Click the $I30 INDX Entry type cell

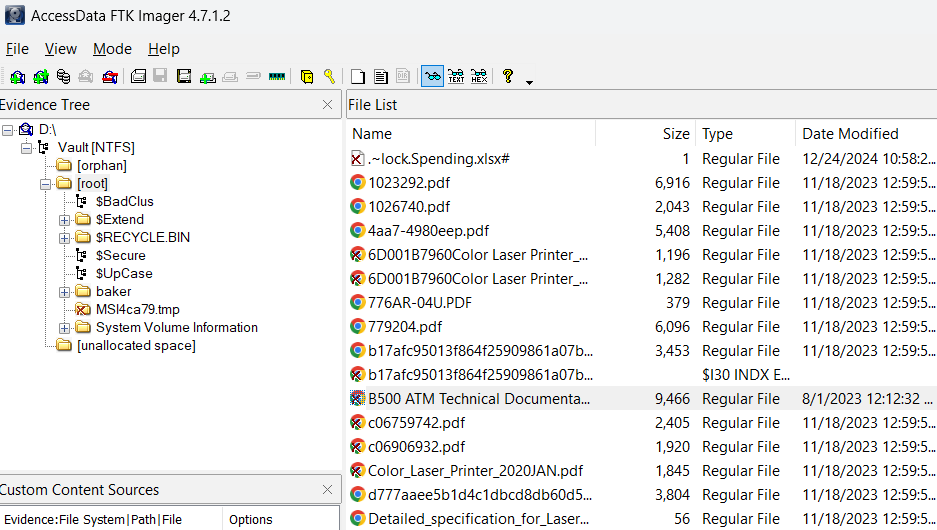pos(746,375)
